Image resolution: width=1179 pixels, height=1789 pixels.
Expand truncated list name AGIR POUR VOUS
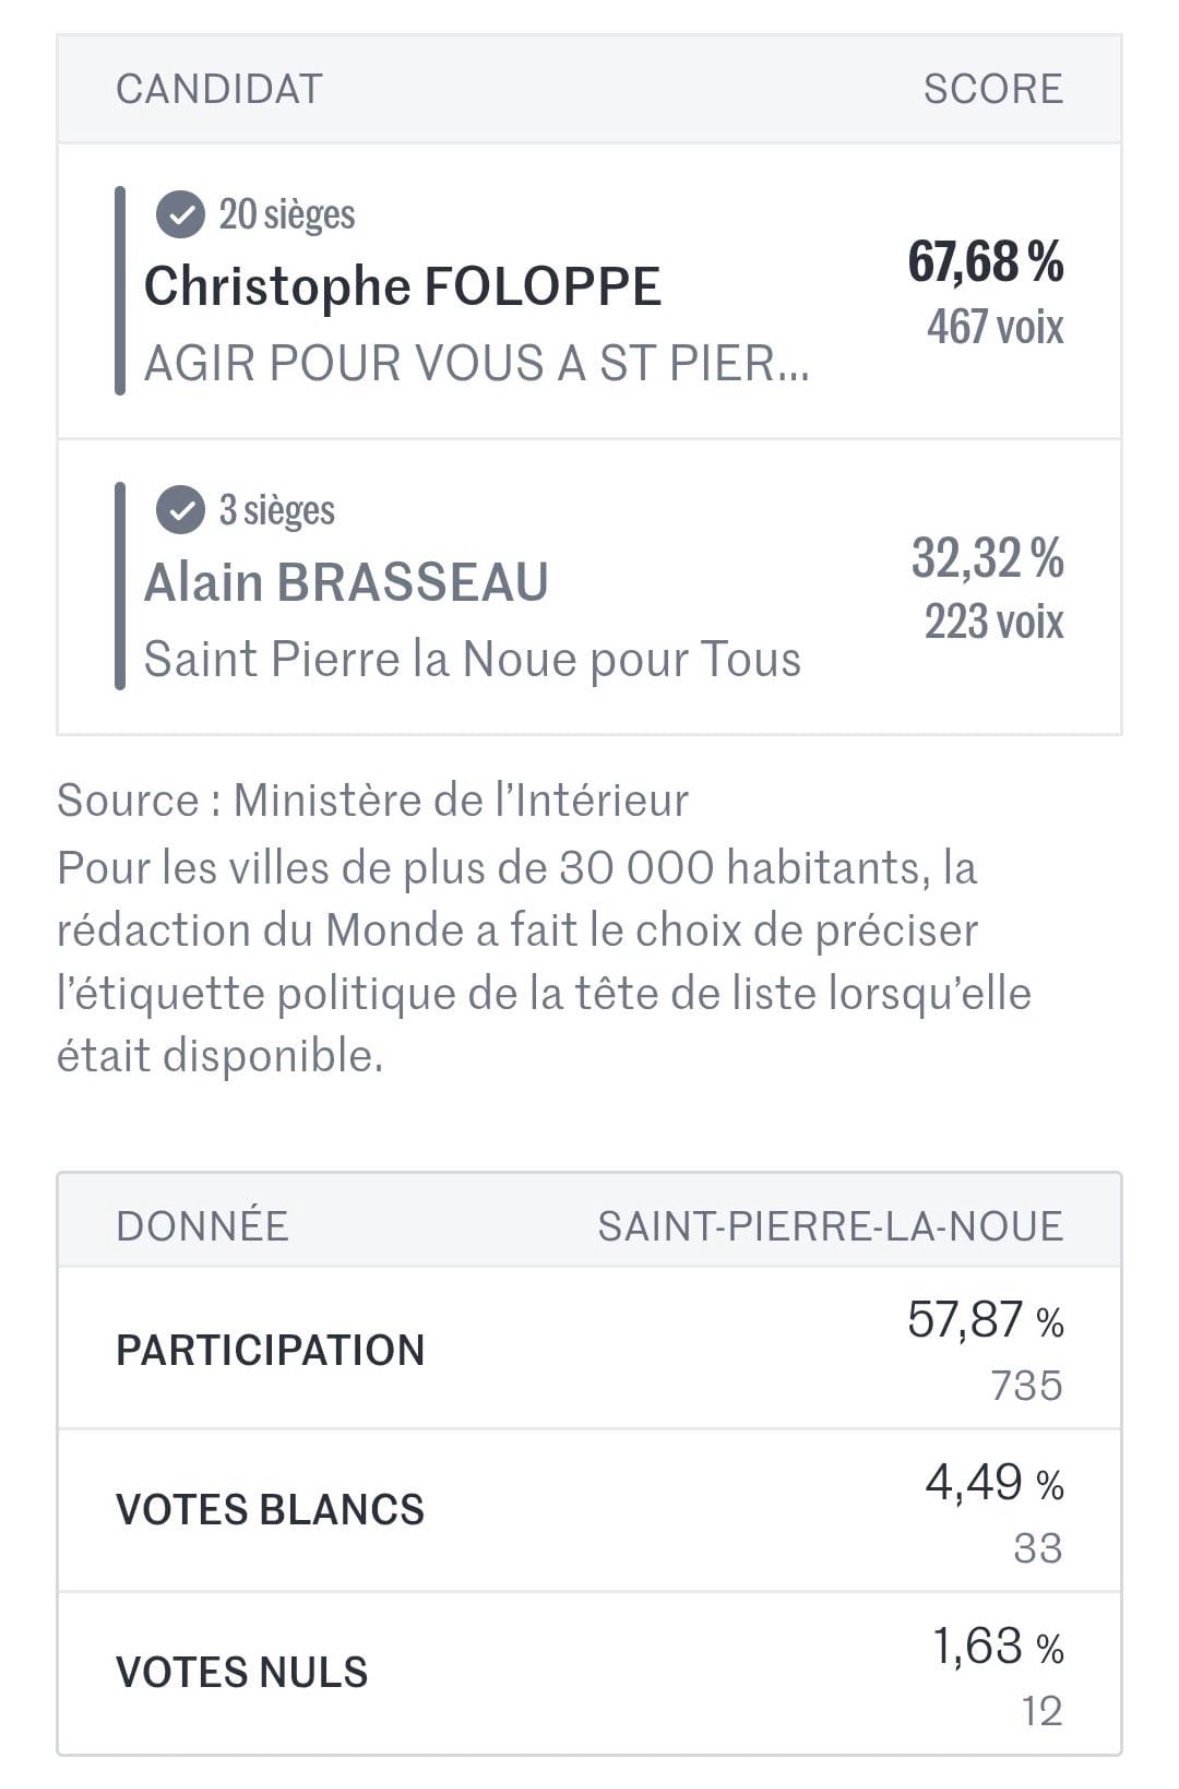[x=476, y=363]
